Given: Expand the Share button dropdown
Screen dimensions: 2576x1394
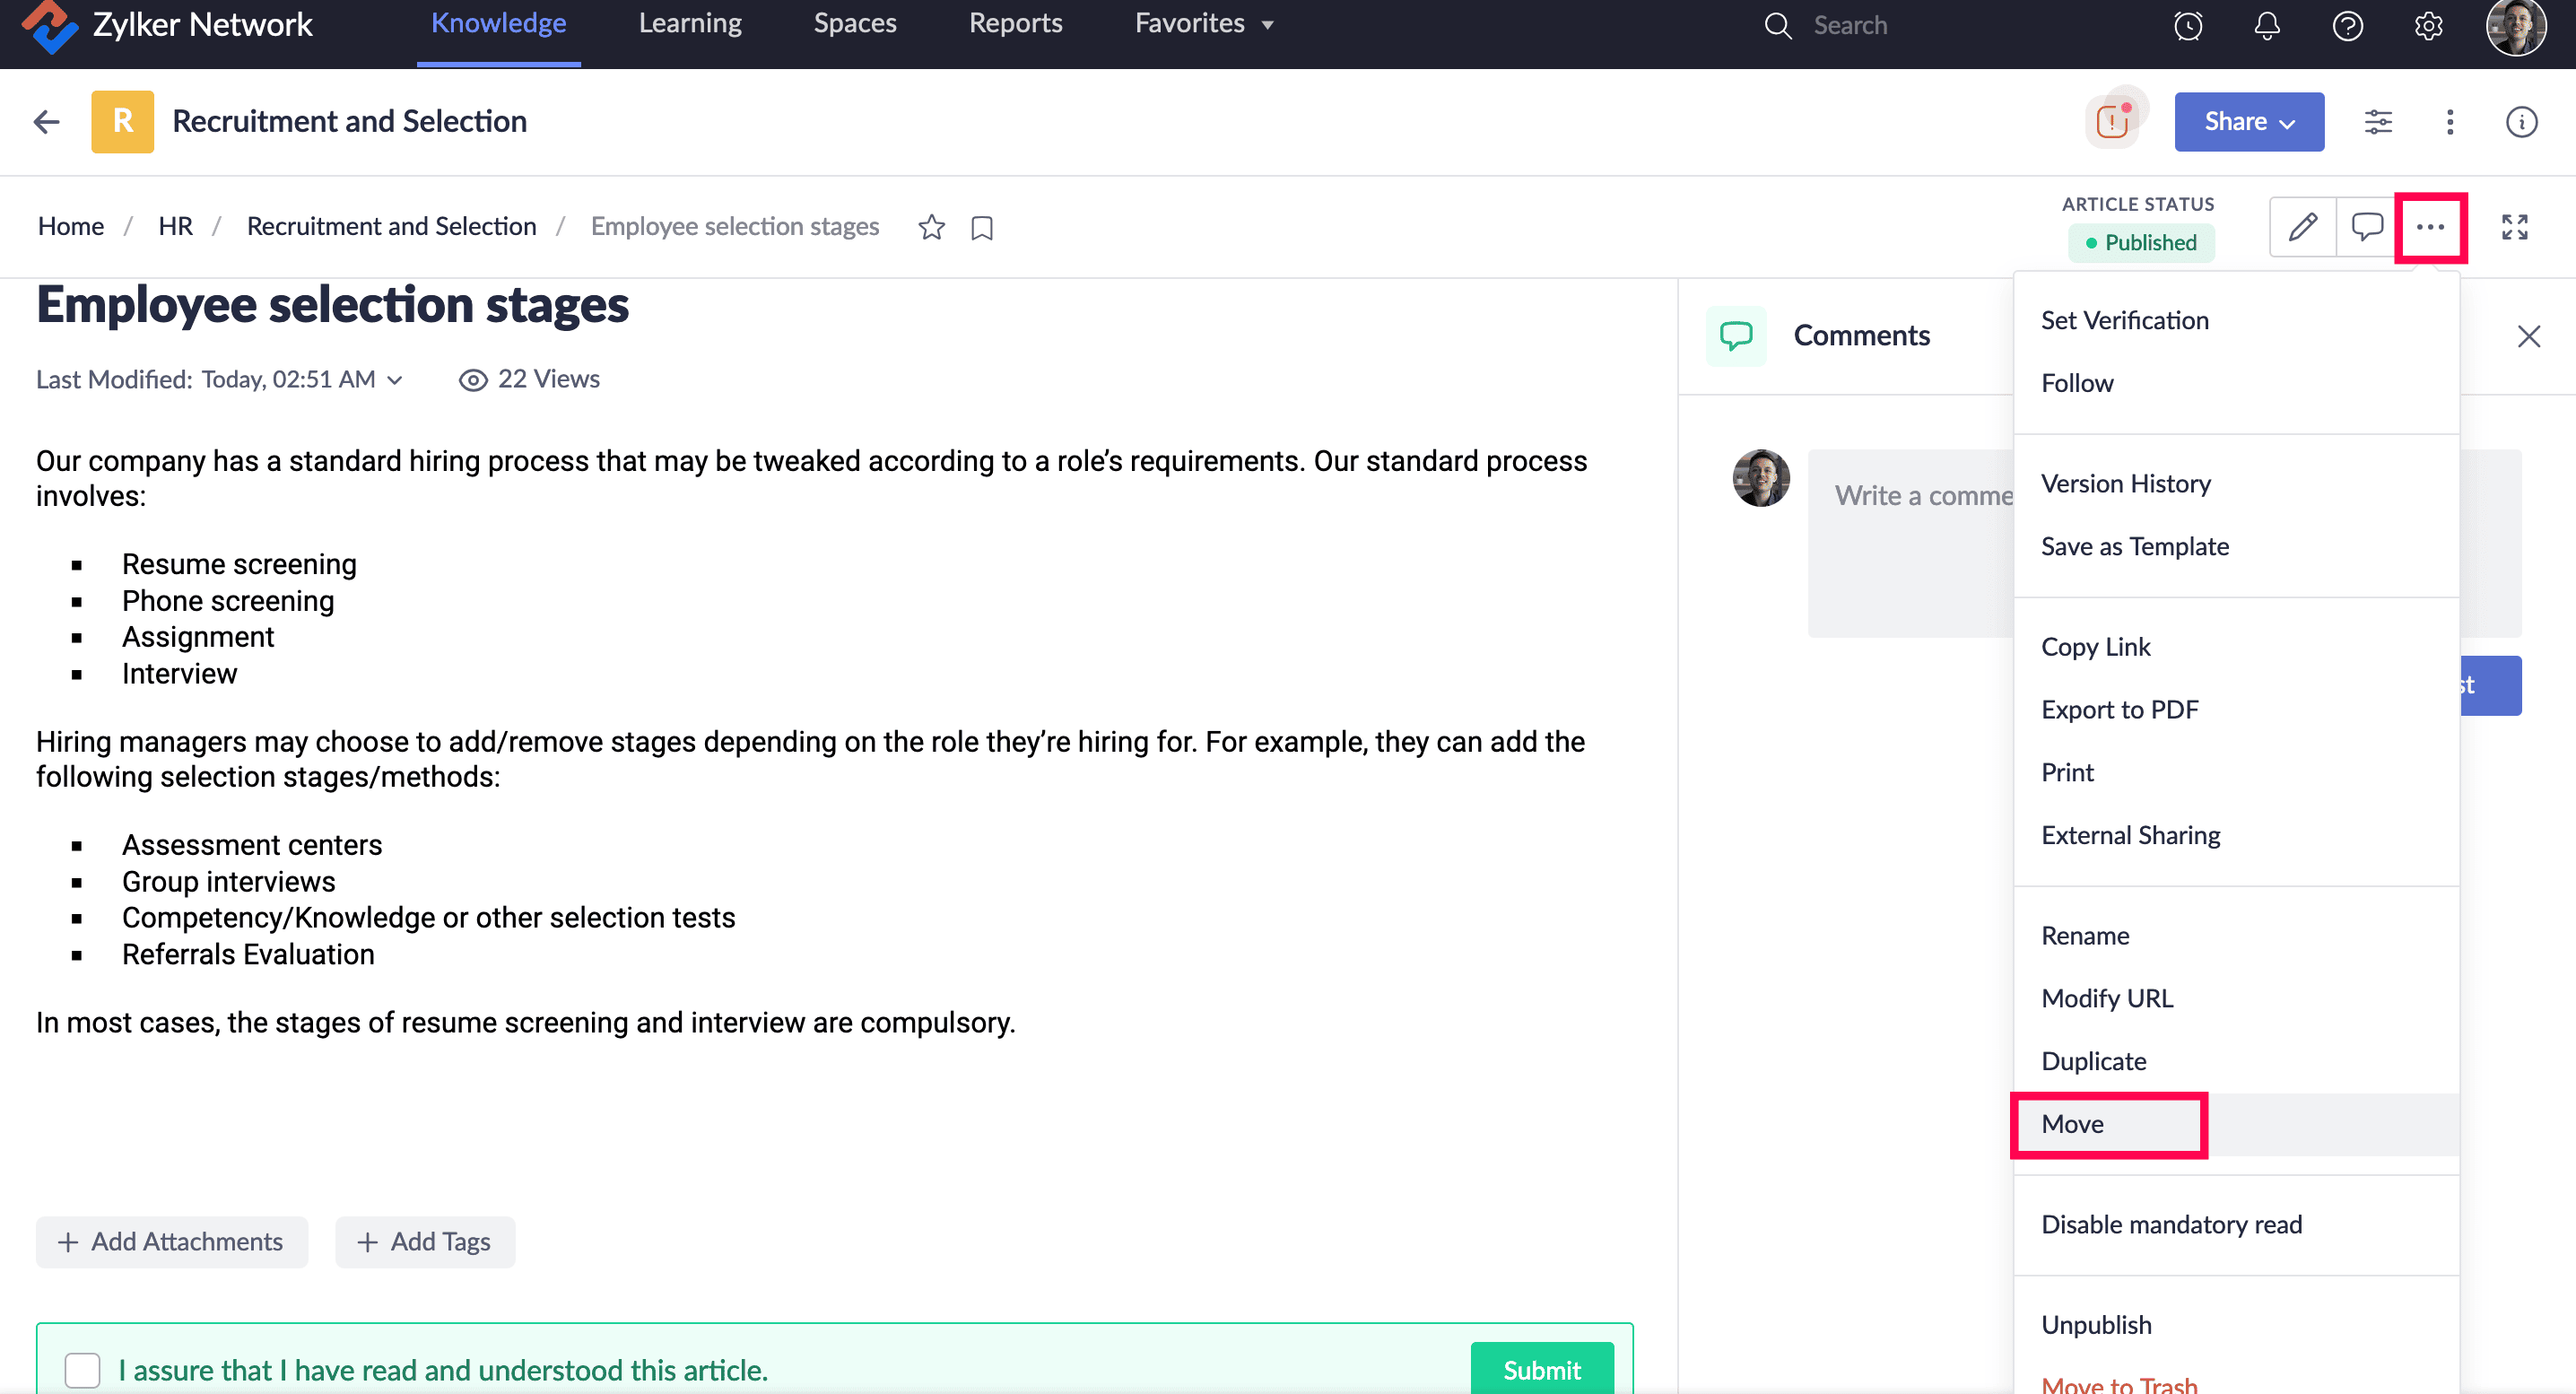Looking at the screenshot, I should pyautogui.click(x=2248, y=122).
